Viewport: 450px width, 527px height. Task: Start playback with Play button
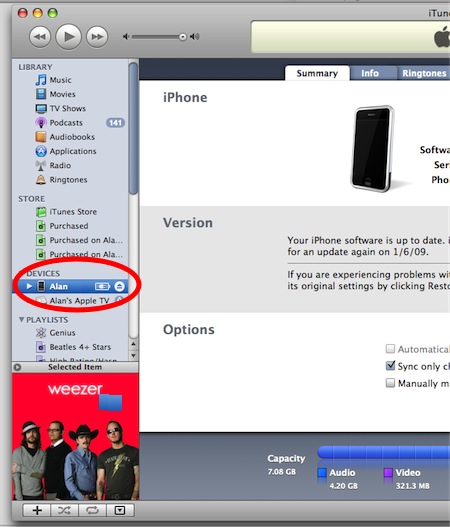tap(69, 37)
